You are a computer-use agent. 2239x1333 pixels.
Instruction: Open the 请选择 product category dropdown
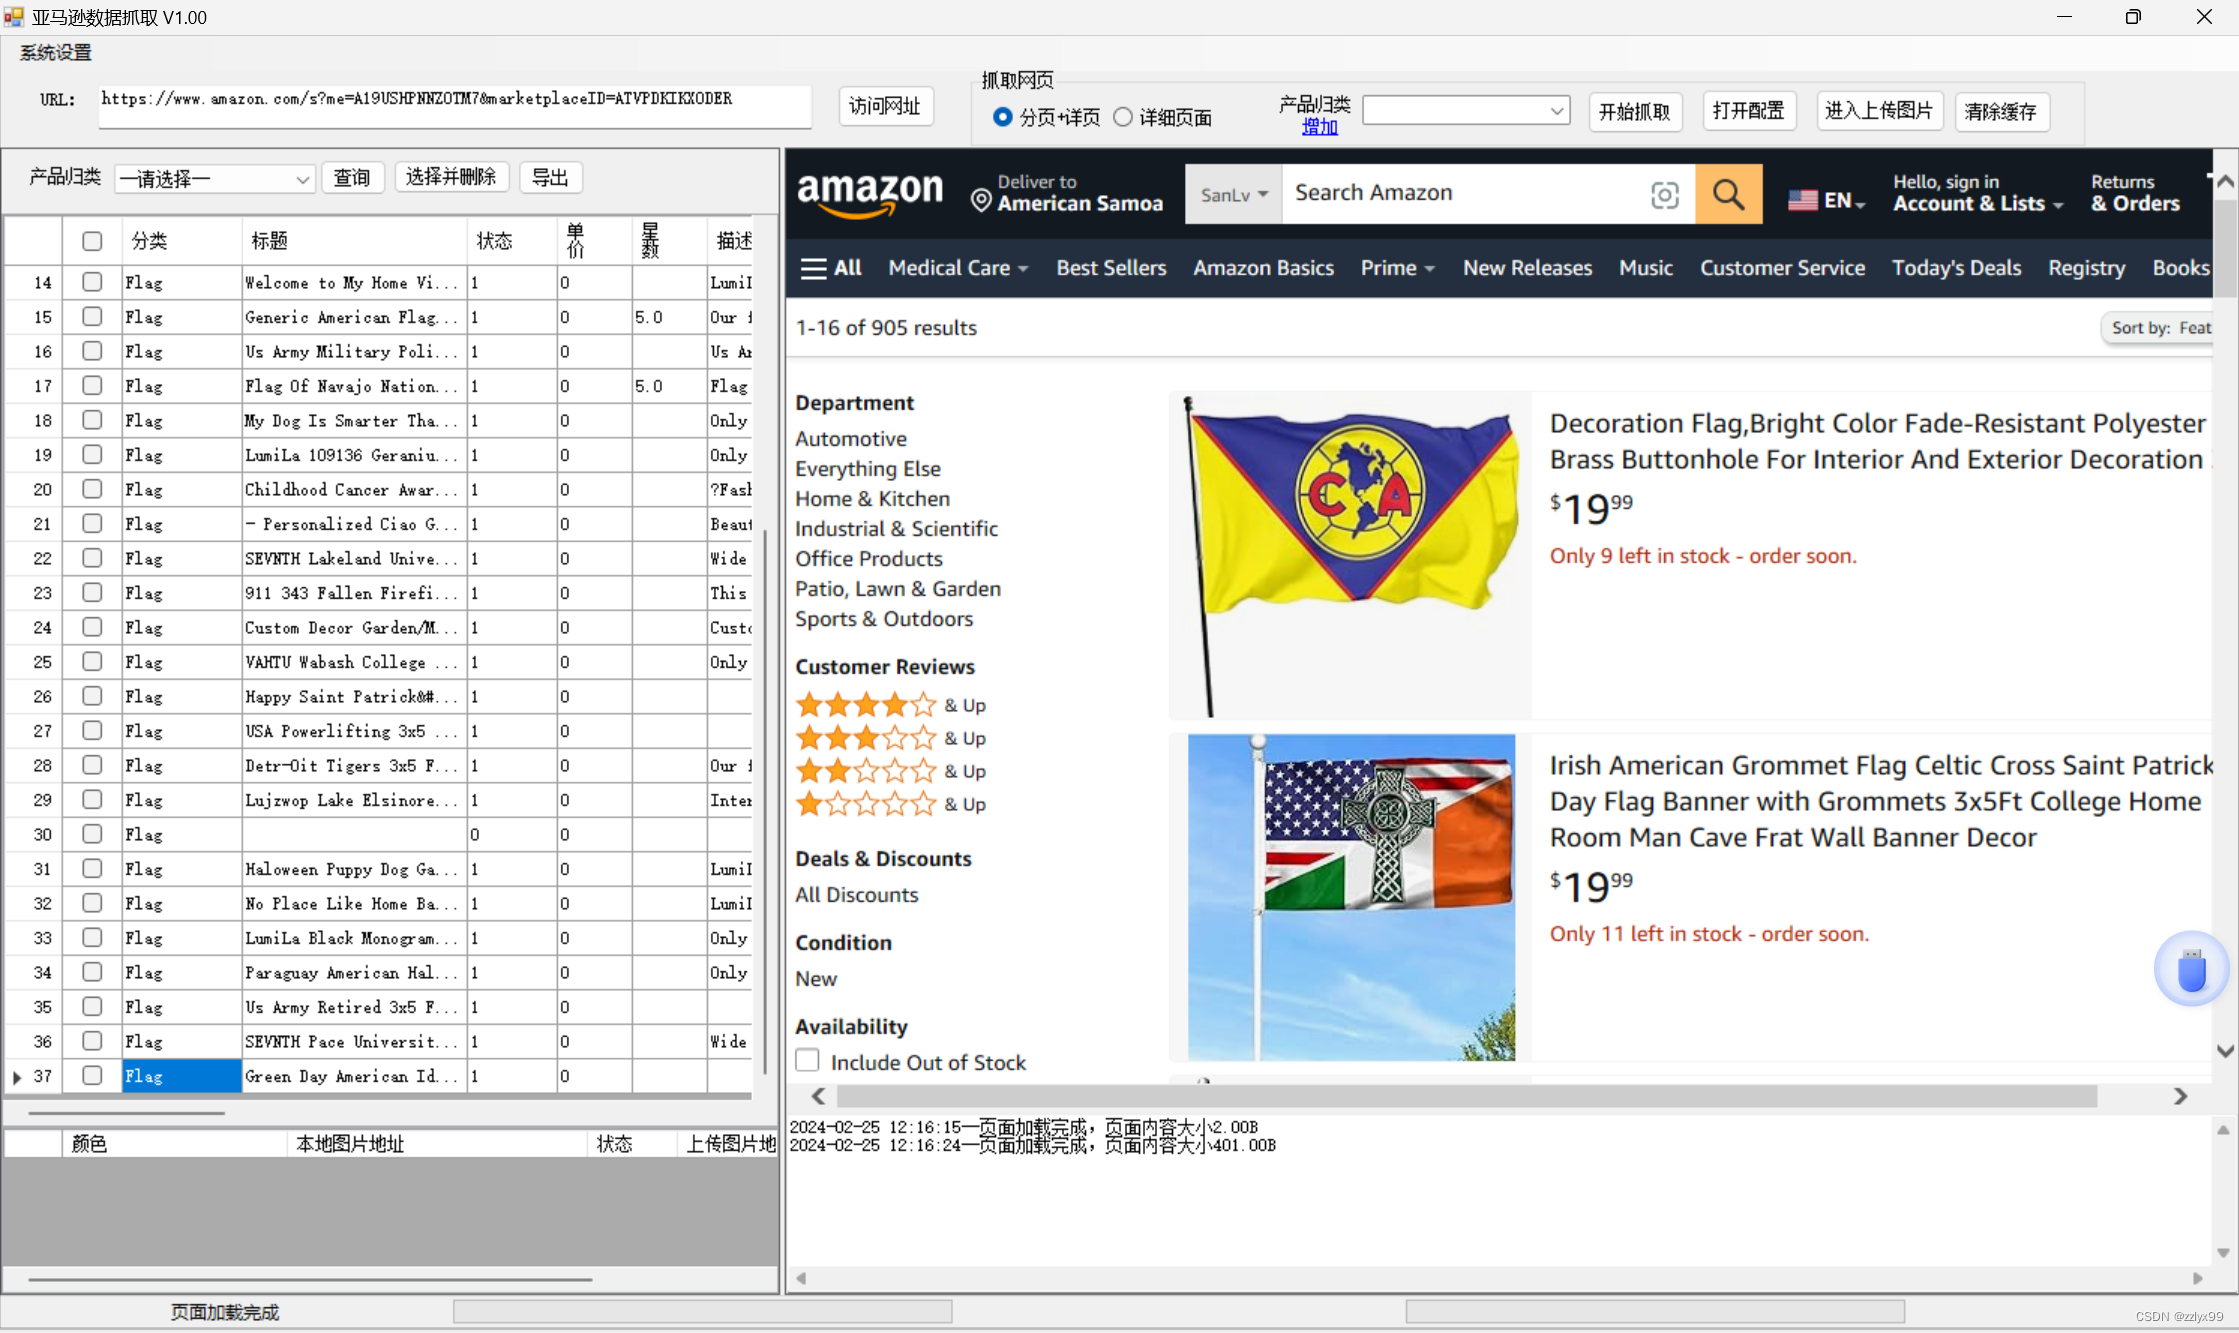click(x=214, y=179)
